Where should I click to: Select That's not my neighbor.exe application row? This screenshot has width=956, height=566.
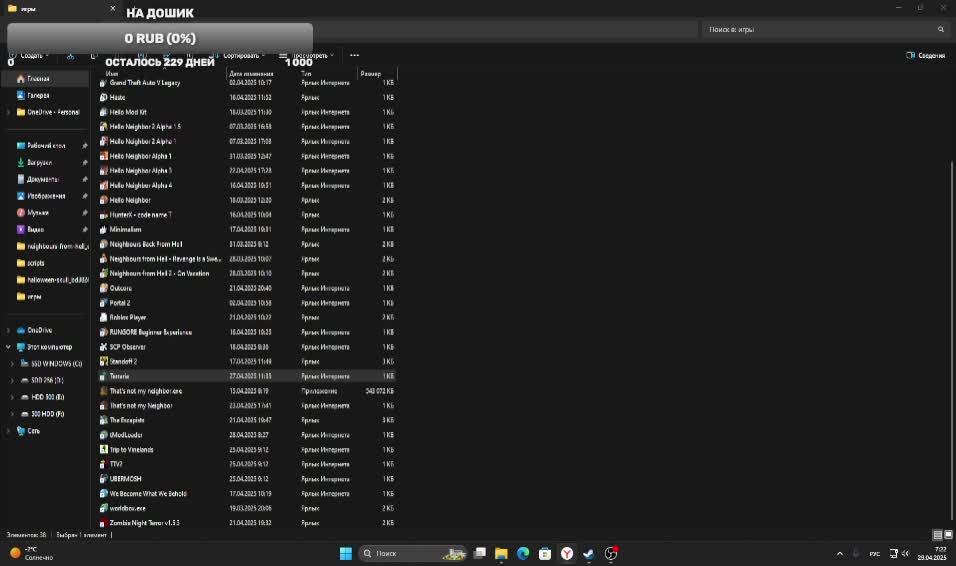click(x=247, y=391)
